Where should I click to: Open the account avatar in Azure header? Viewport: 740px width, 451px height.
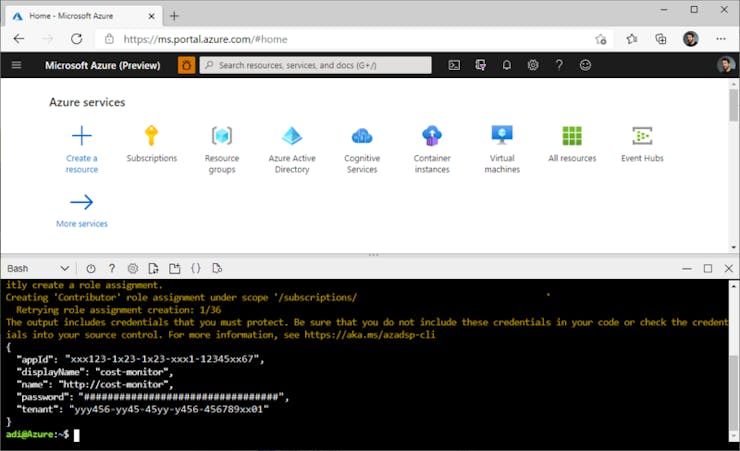pyautogui.click(x=725, y=65)
